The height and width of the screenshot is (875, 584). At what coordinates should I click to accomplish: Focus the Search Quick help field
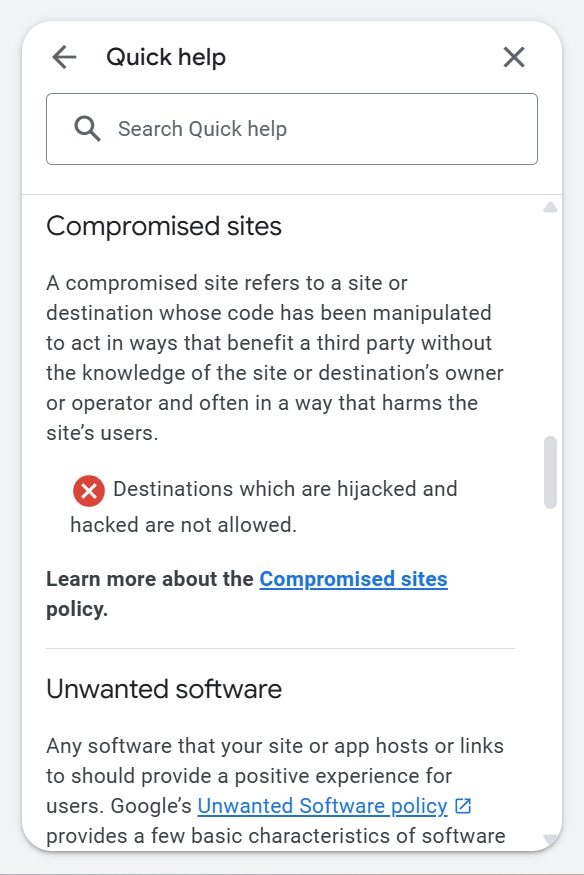tap(292, 129)
